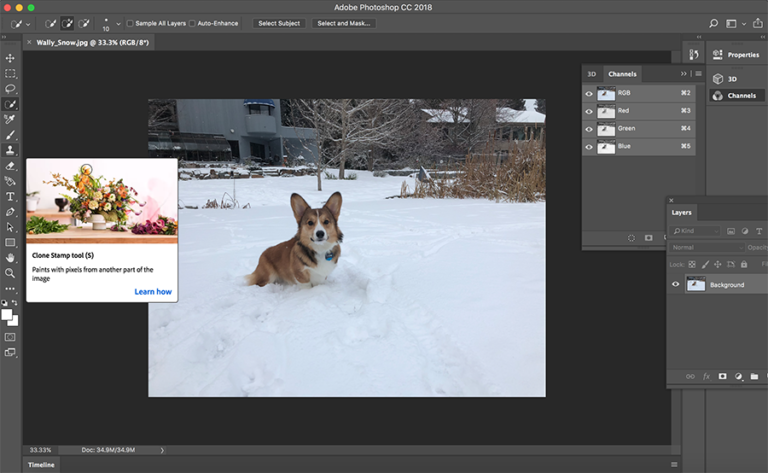Enable Auto-Enhance checkbox
Screen dimensions: 768x473
click(x=192, y=23)
